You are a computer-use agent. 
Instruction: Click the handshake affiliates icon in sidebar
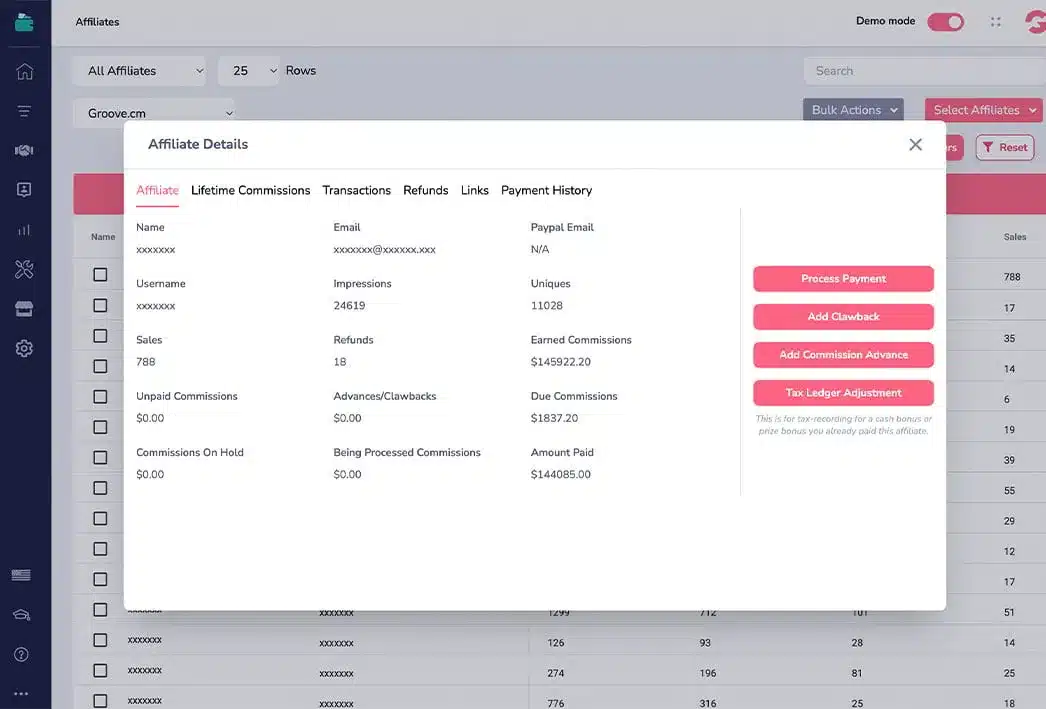pyautogui.click(x=24, y=150)
